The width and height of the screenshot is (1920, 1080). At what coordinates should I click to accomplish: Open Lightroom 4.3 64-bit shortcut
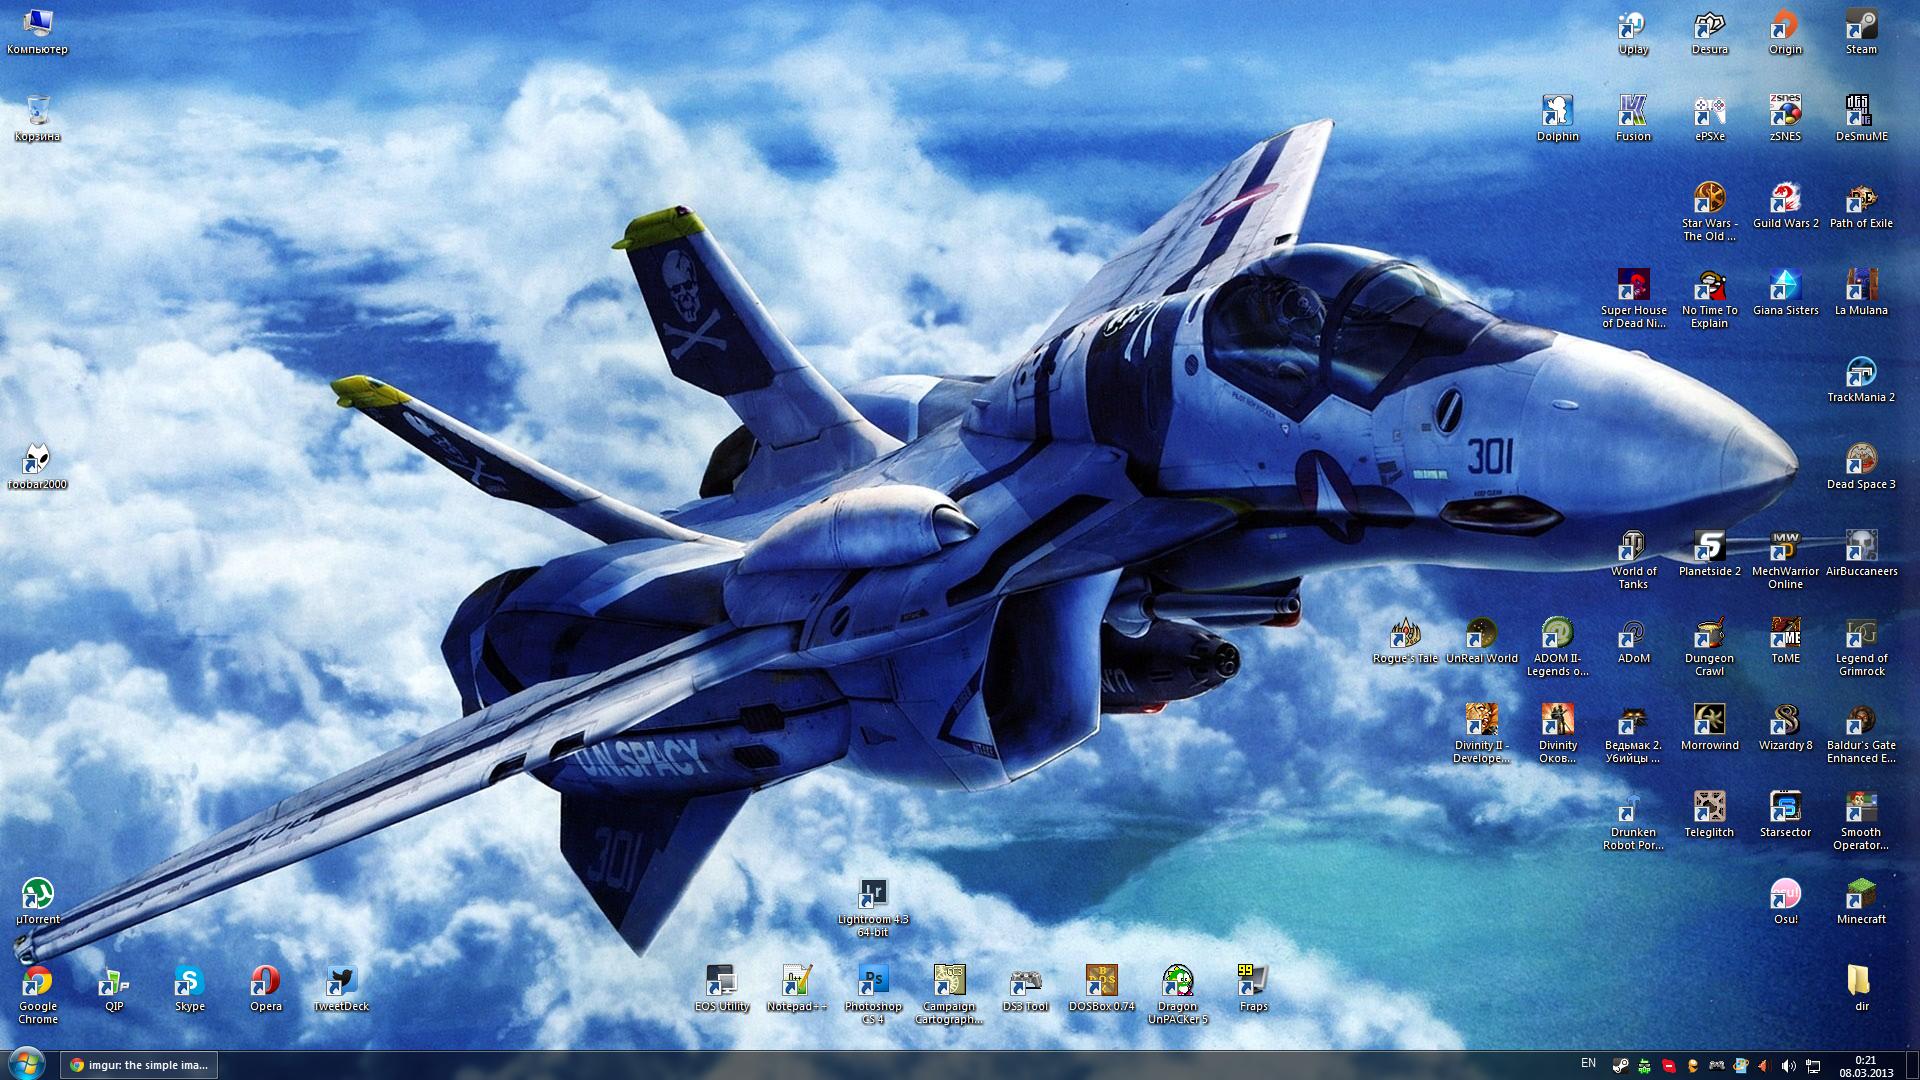(872, 897)
